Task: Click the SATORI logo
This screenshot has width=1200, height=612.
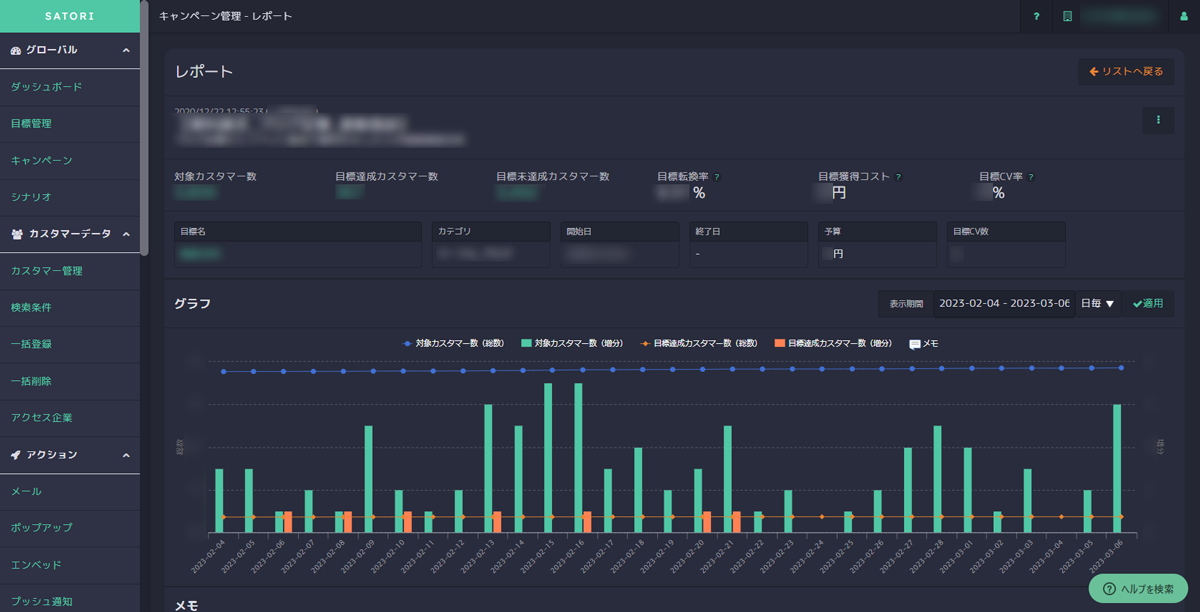Action: (x=69, y=16)
